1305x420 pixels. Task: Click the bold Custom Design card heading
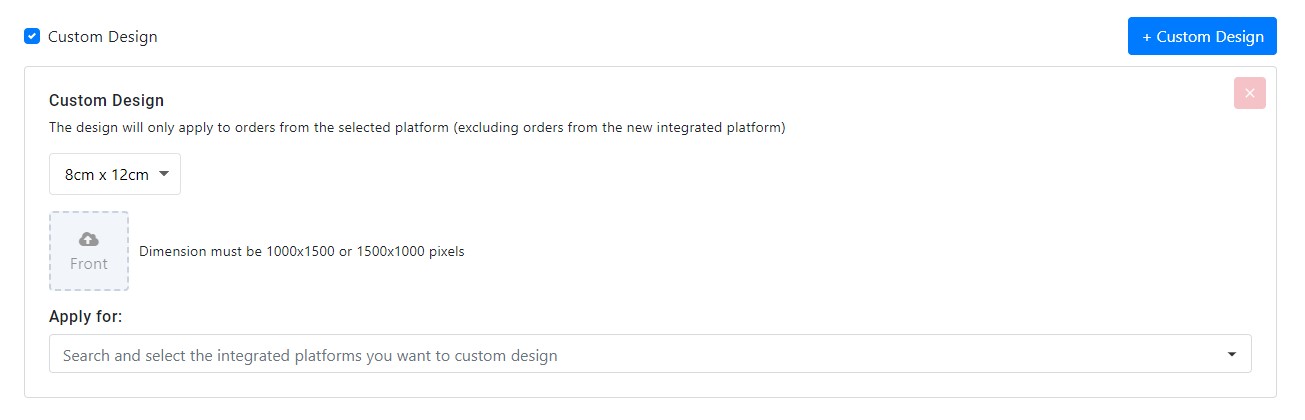(106, 100)
